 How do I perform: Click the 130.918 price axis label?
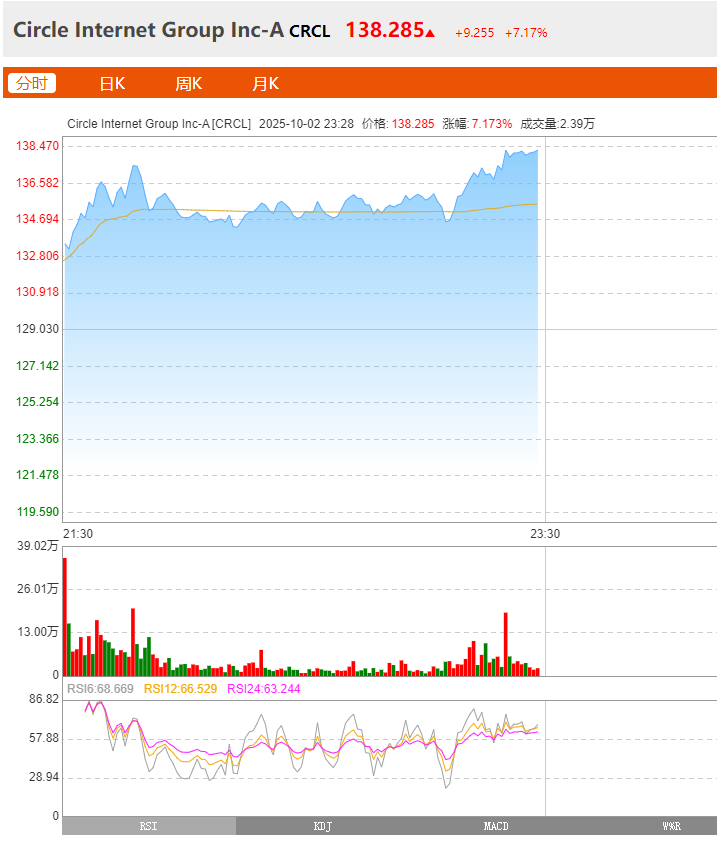(38, 292)
